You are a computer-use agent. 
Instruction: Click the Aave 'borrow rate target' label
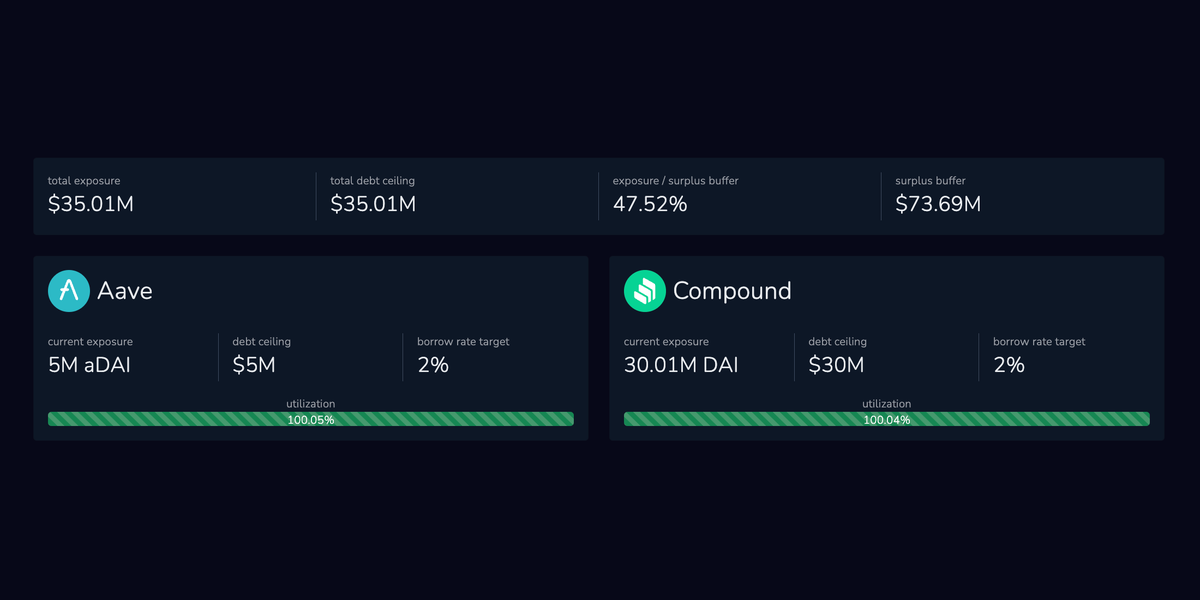click(x=463, y=342)
